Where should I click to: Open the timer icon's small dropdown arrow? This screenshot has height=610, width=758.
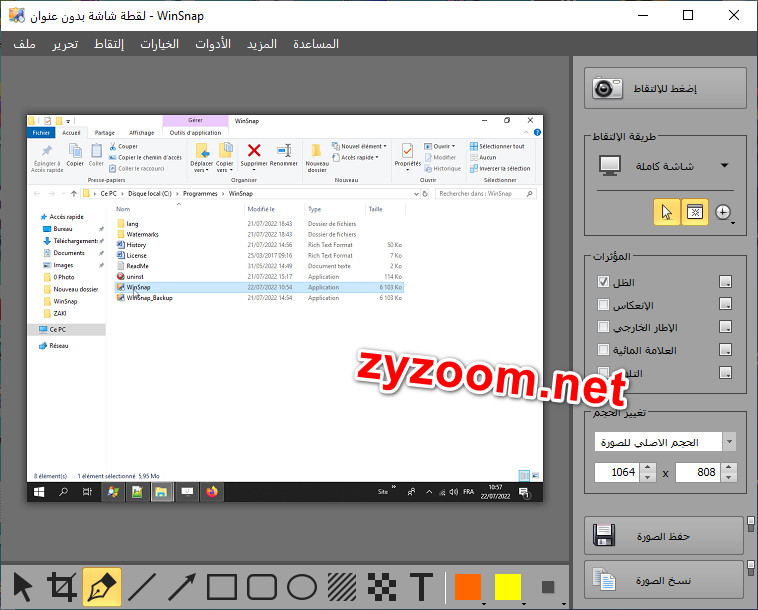tap(733, 223)
